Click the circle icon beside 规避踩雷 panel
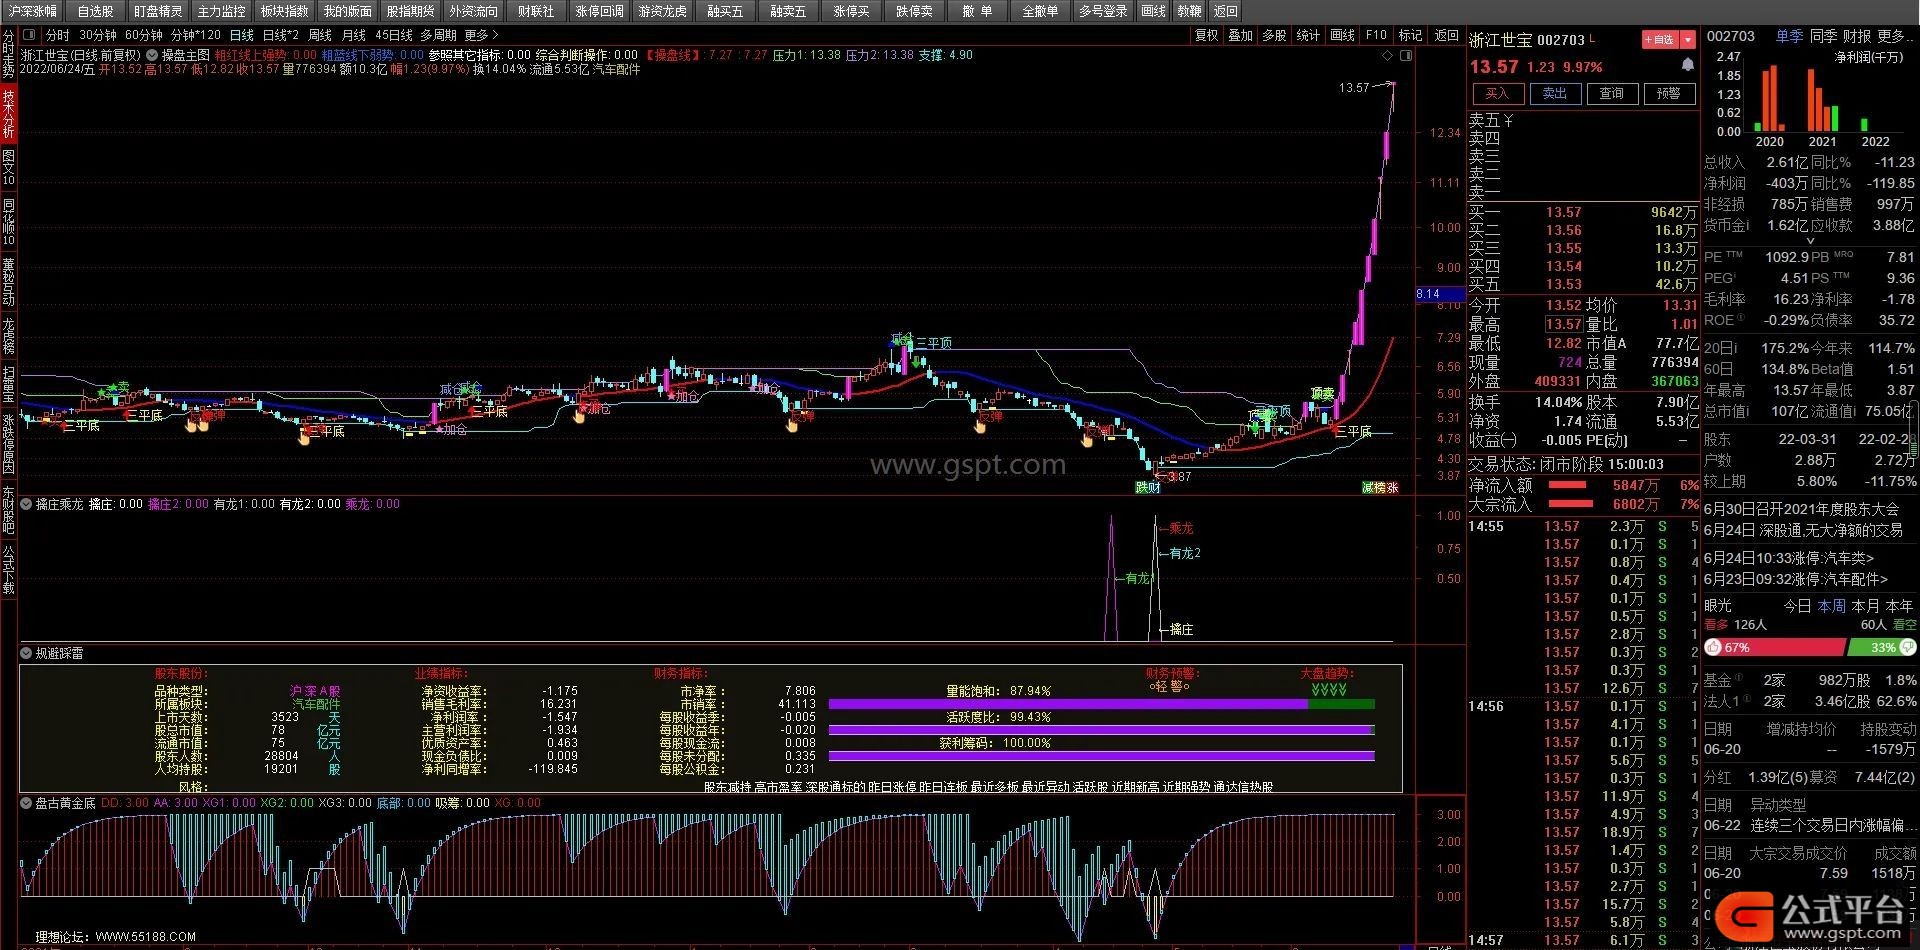Viewport: 1920px width, 950px height. click(x=26, y=653)
